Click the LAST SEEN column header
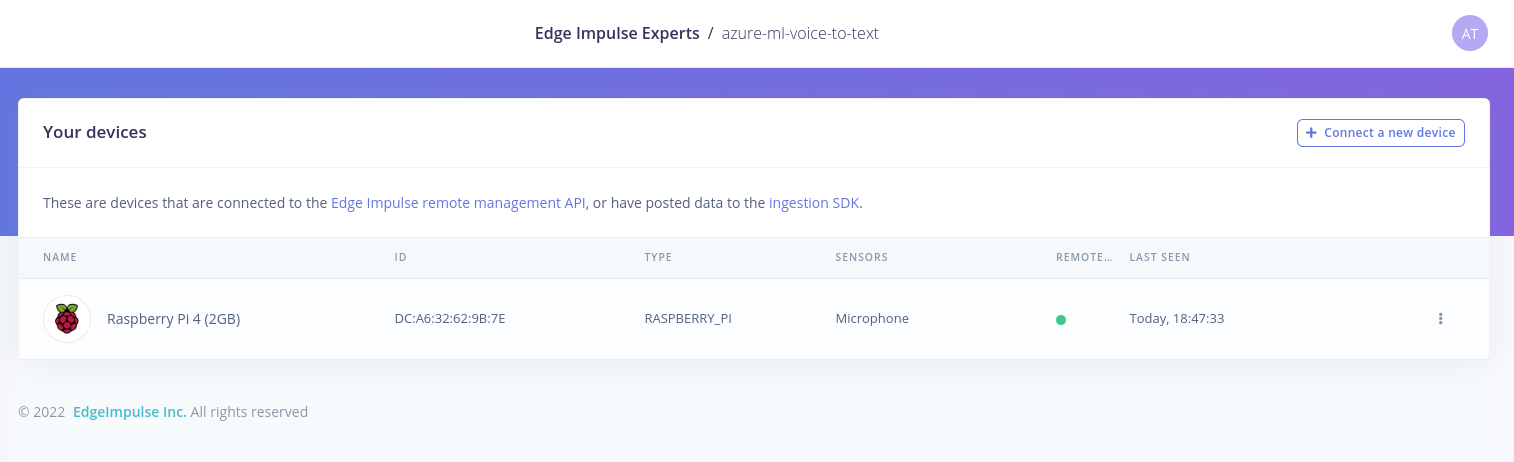 (1160, 257)
